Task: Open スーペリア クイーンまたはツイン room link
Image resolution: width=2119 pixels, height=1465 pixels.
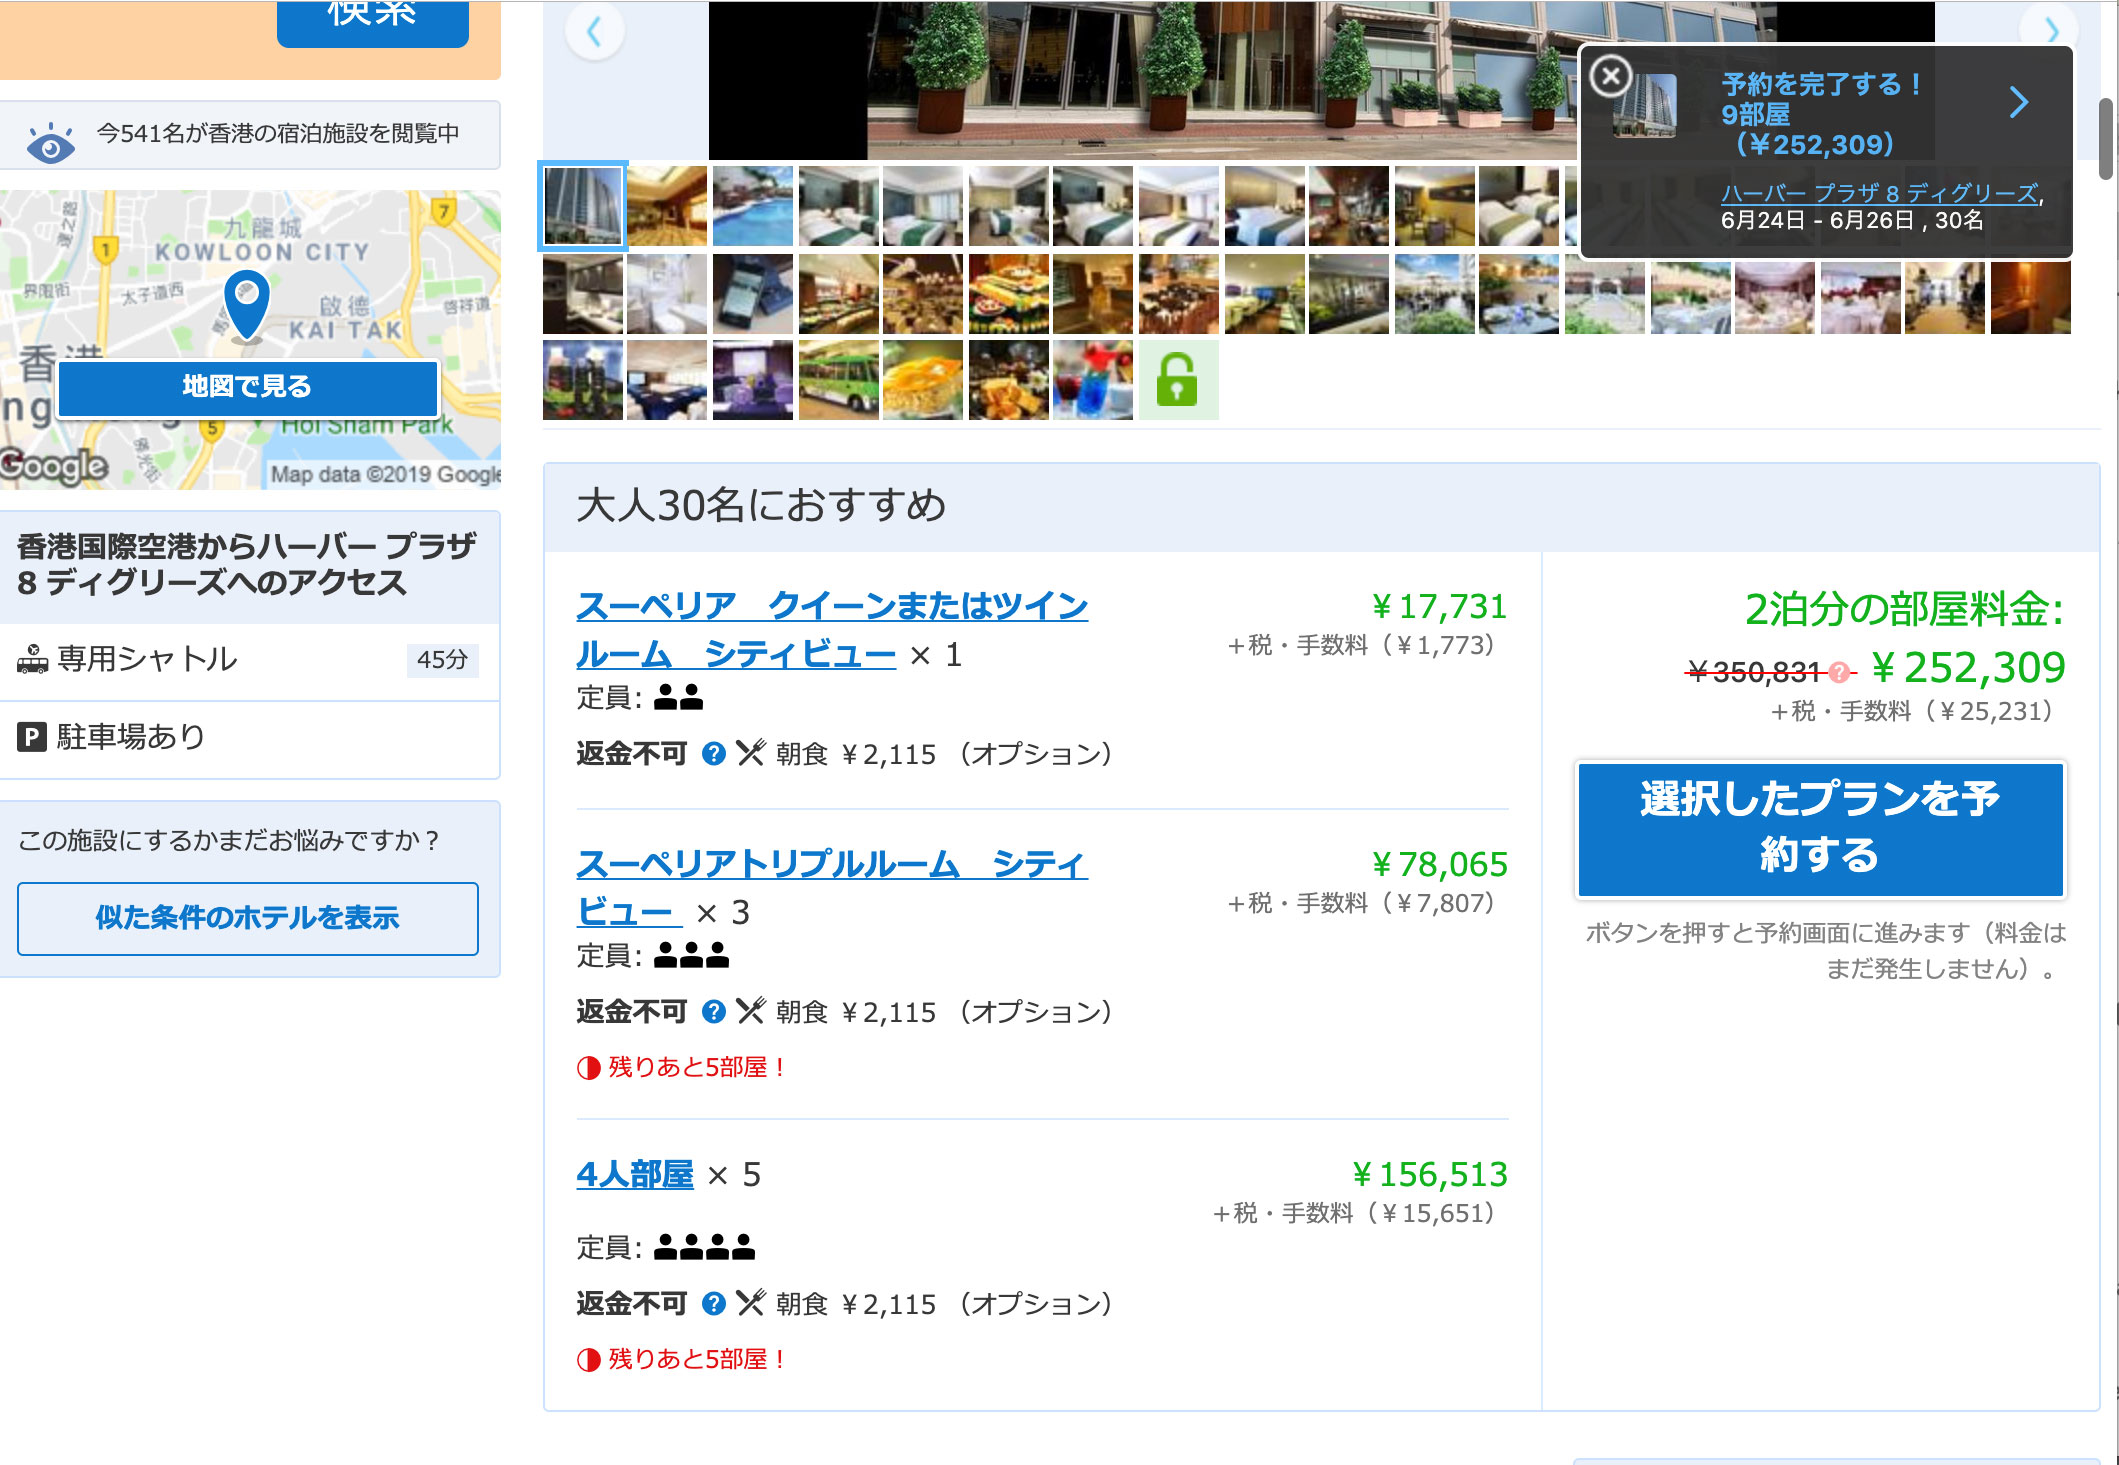Action: (832, 630)
